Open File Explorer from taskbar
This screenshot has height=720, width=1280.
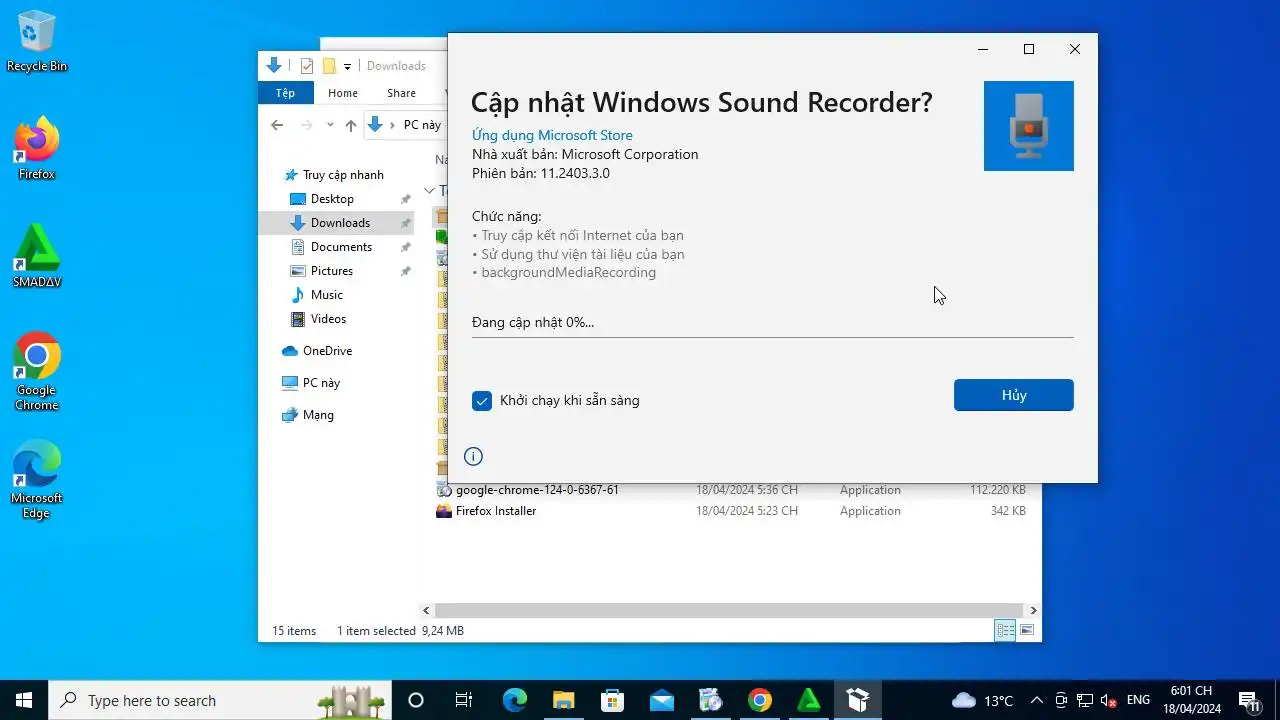coord(563,700)
